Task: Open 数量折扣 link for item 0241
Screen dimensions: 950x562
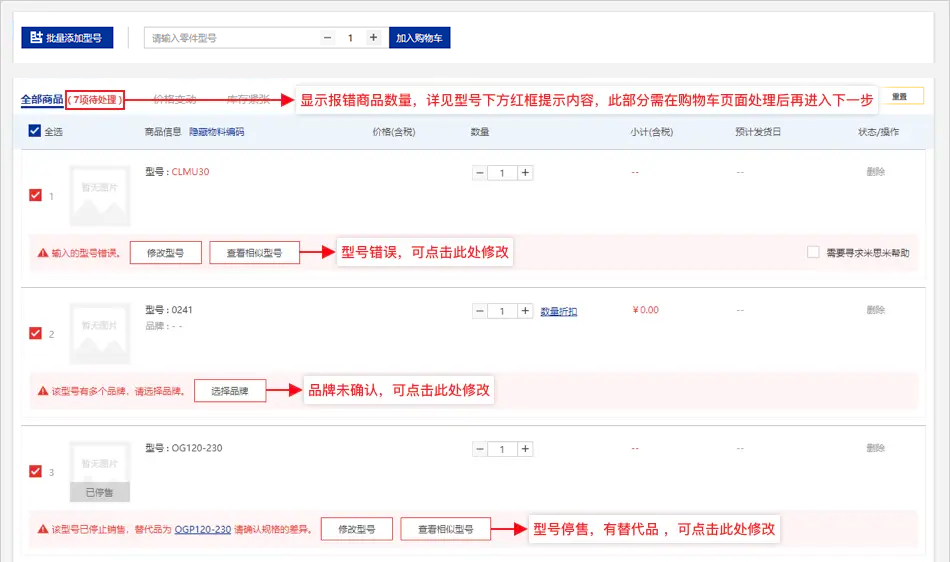Action: point(559,311)
